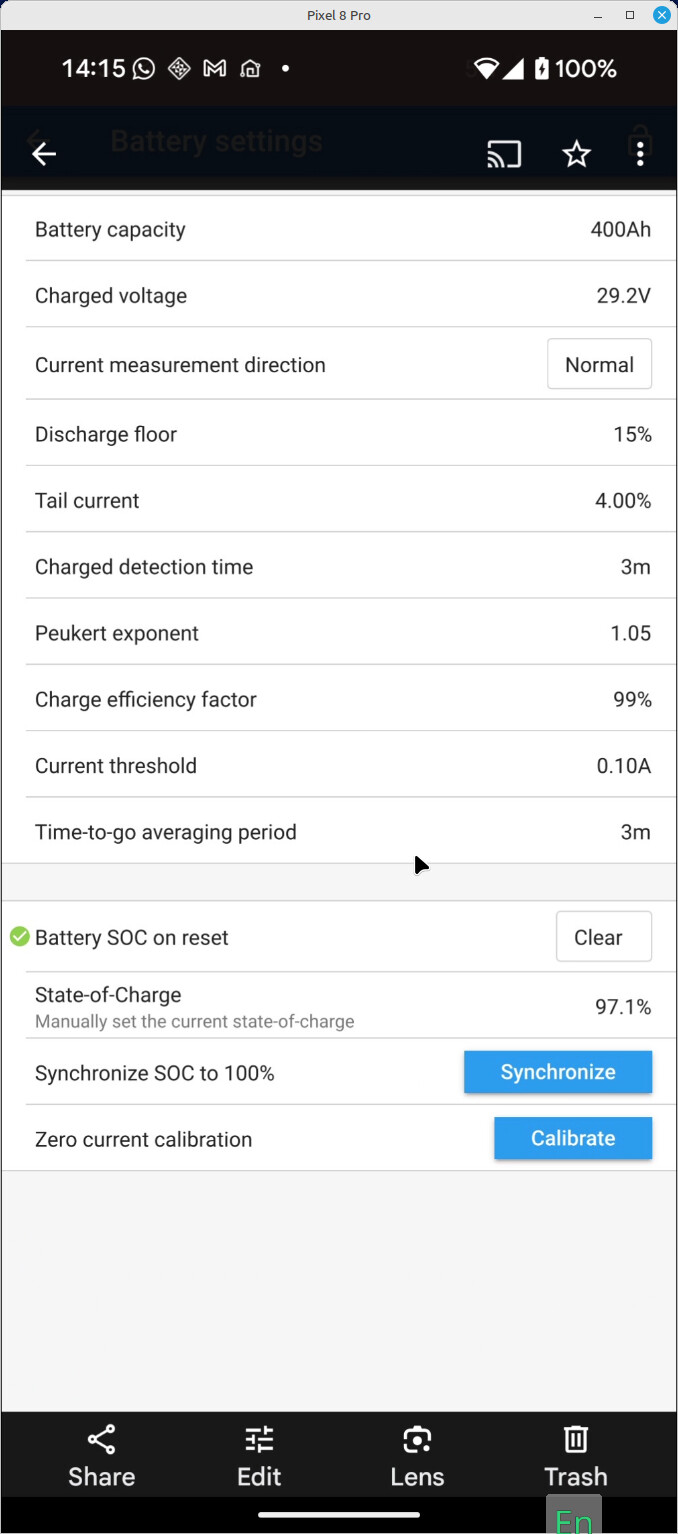
Task: Tap the back arrow icon
Action: pyautogui.click(x=43, y=154)
